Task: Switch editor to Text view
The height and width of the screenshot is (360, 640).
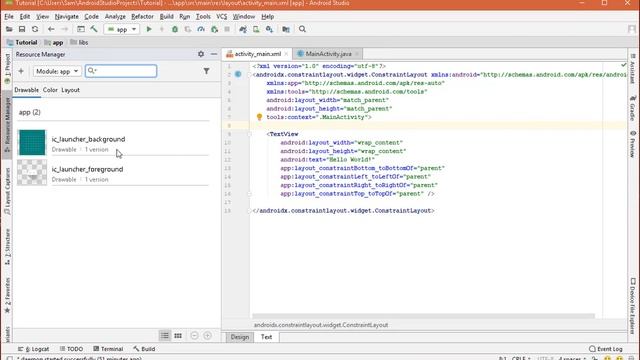Action: click(x=267, y=337)
